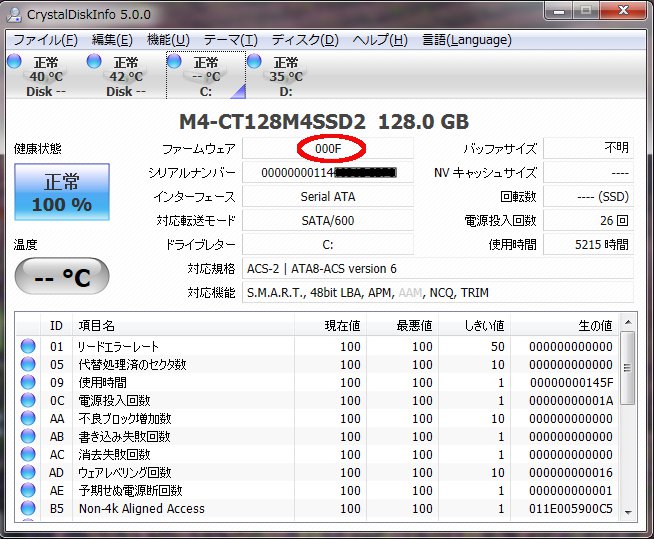Click status orb for 42 °C disk
This screenshot has width=654, height=540.
(x=94, y=61)
